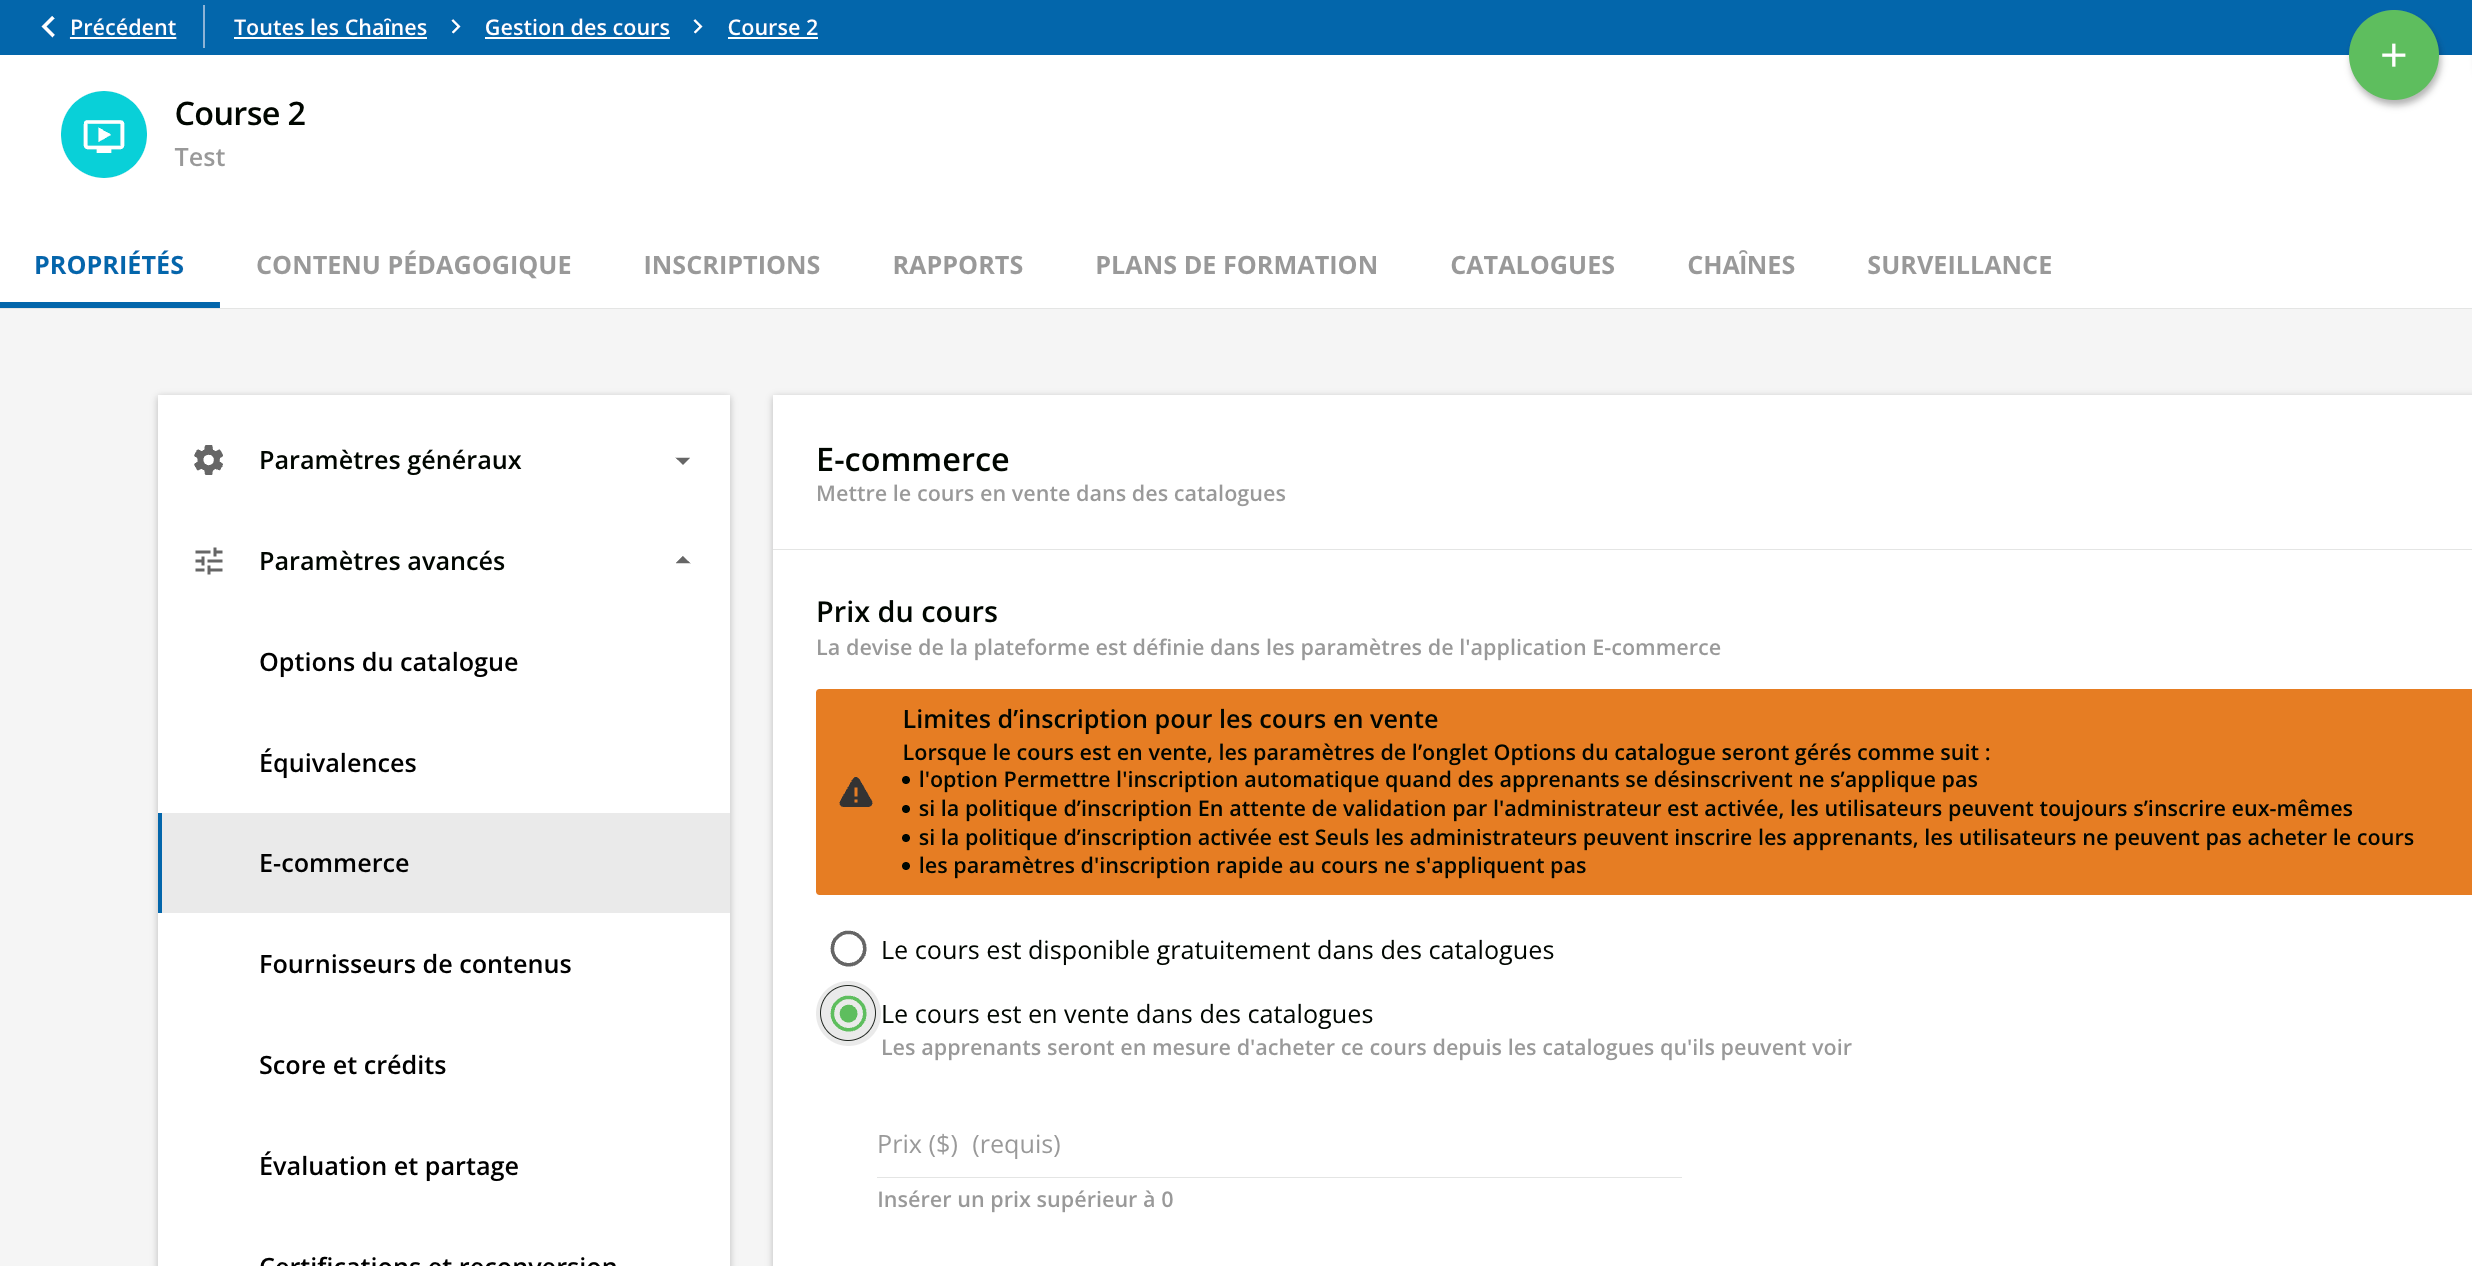Click the green plus add button
2472x1266 pixels.
coord(2392,56)
